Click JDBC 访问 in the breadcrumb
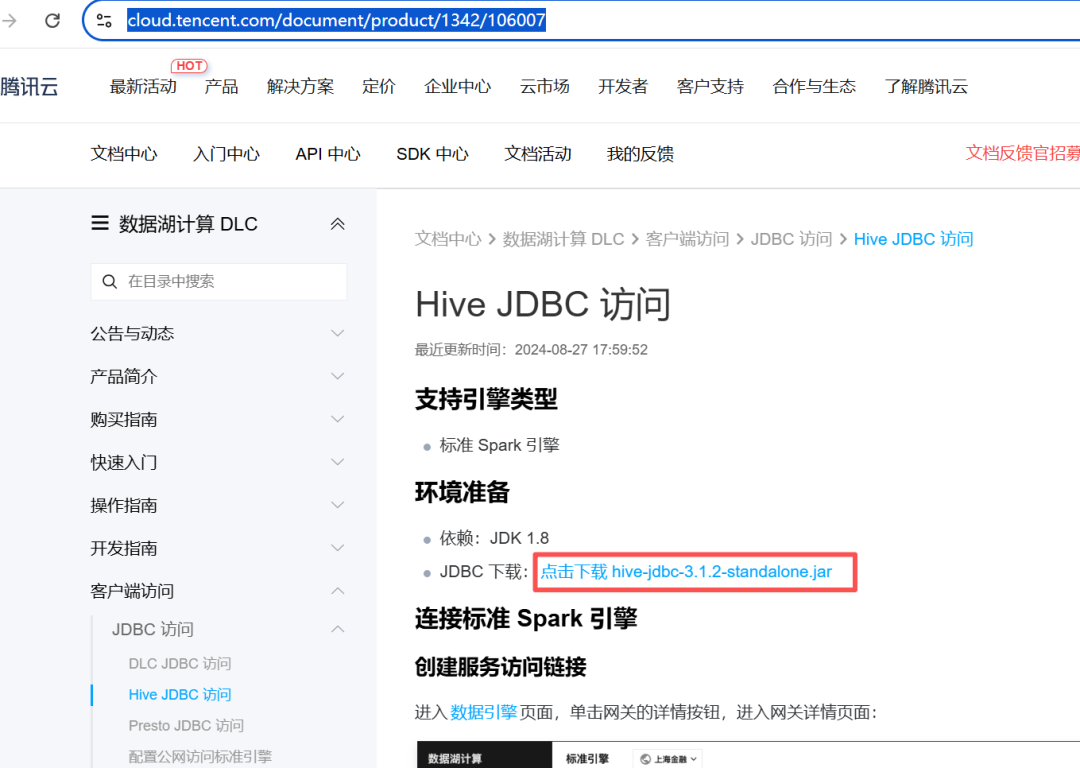 pos(791,239)
